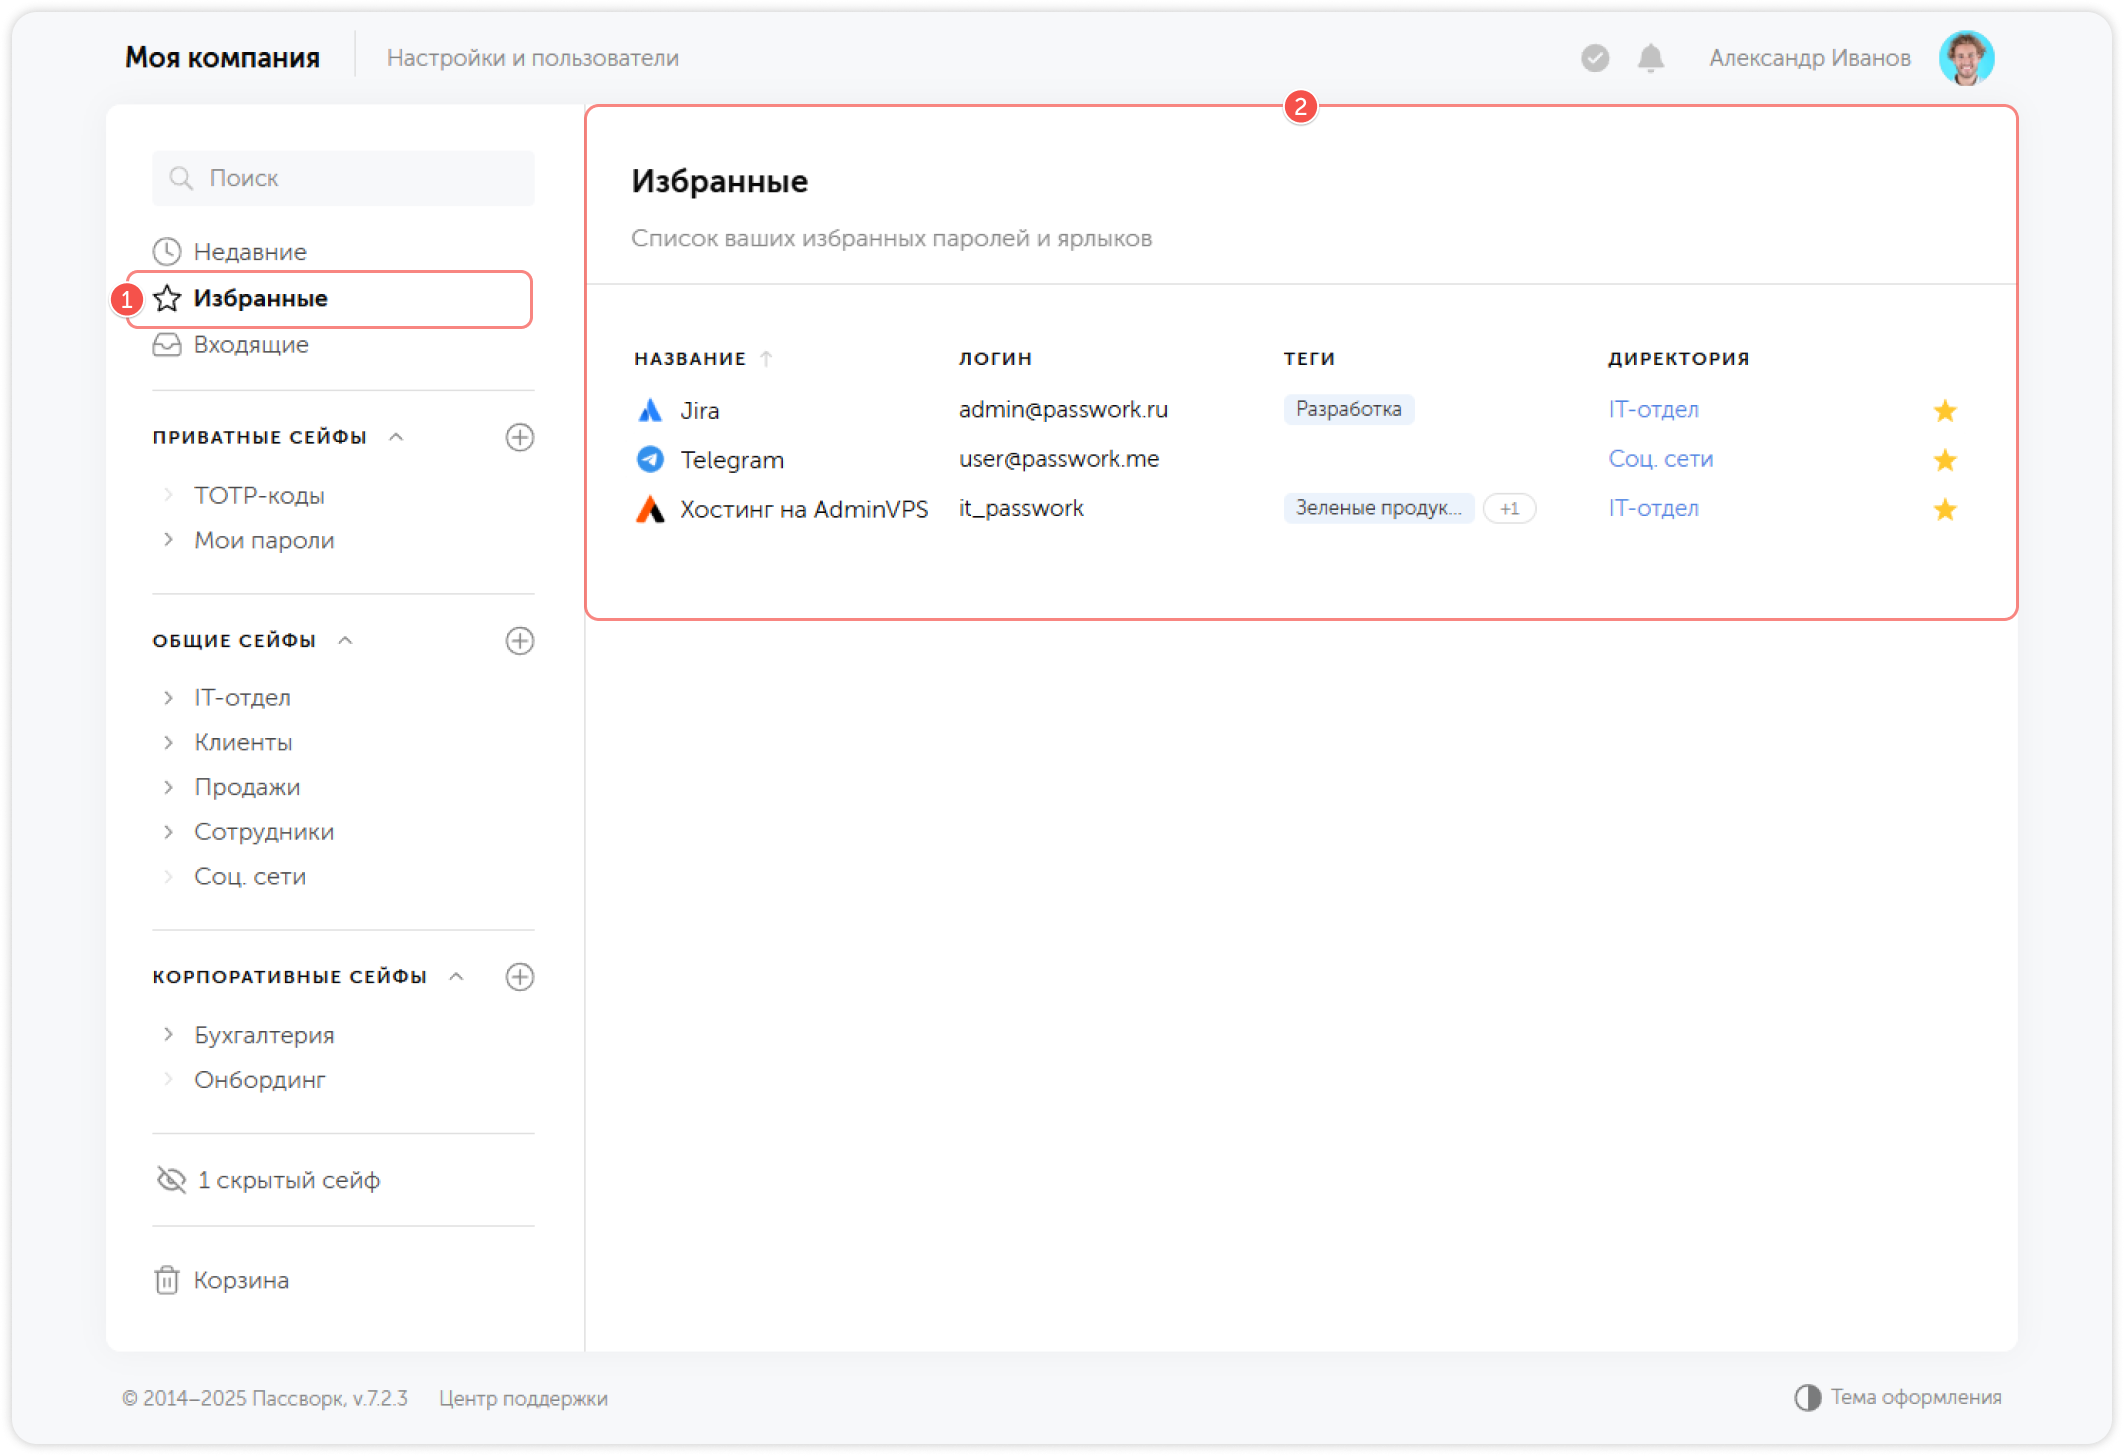Collapse the КОРПОРАТИВНЫЕ СЕЙФЫ section
This screenshot has height=1456, width=2124.
pyautogui.click(x=456, y=977)
